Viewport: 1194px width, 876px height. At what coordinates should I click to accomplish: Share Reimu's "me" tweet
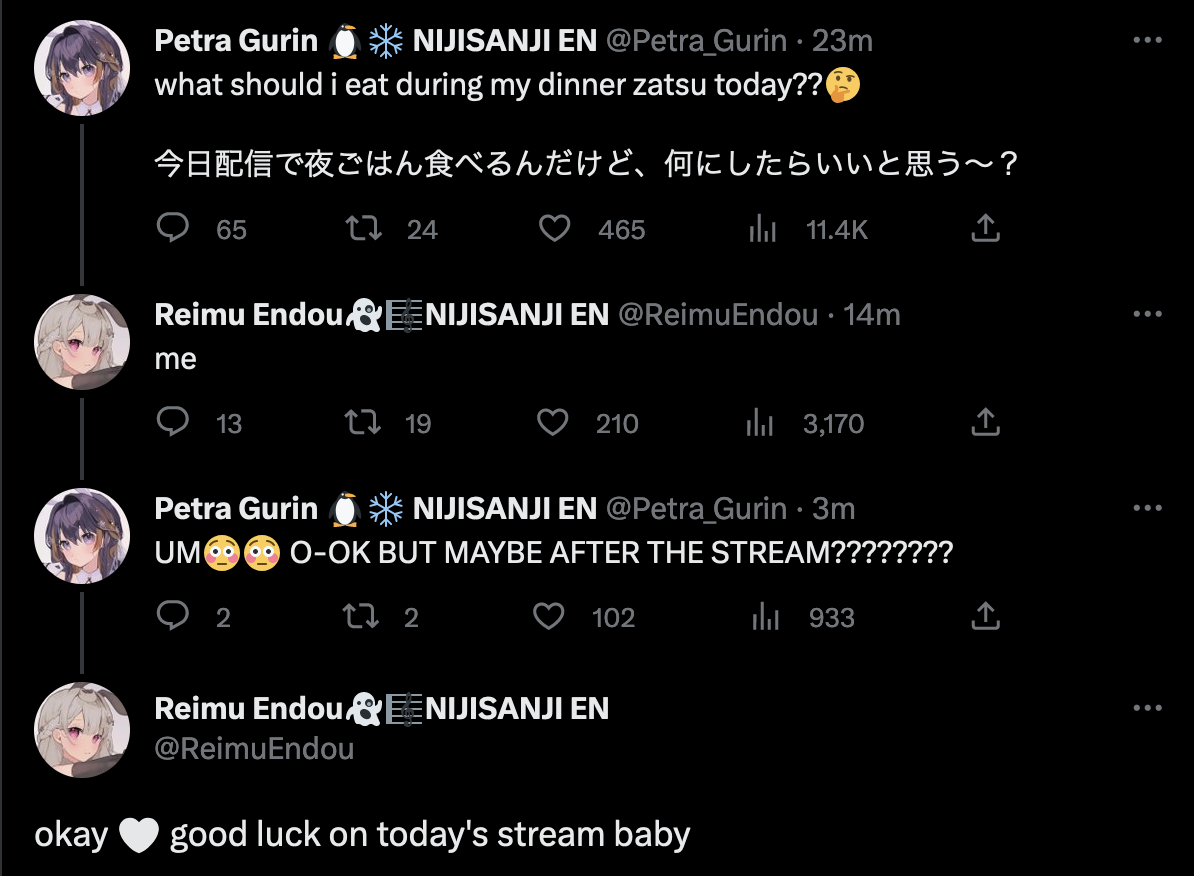[985, 423]
